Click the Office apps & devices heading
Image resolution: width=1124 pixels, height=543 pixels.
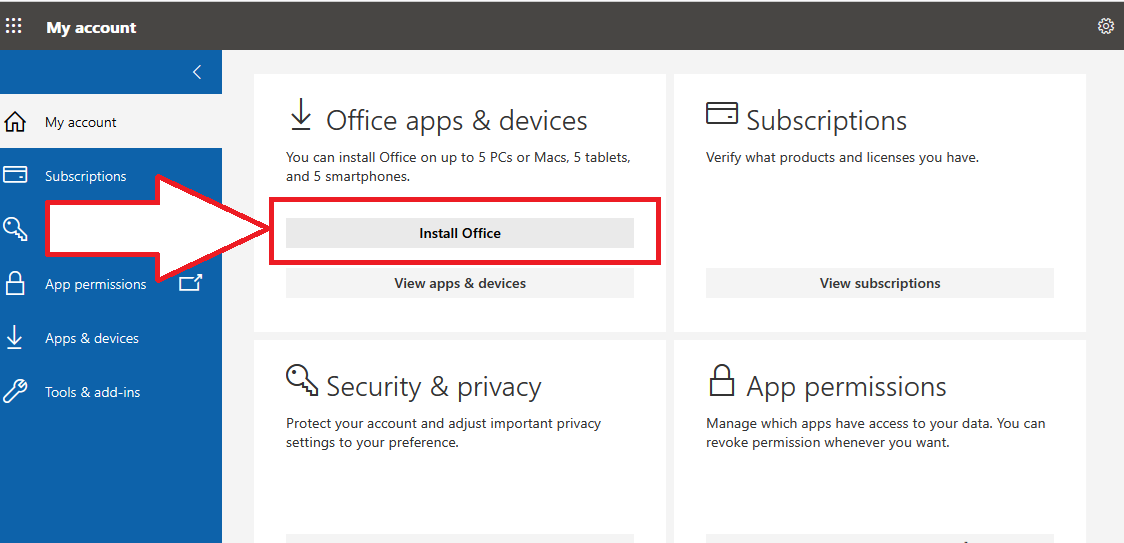click(x=457, y=121)
